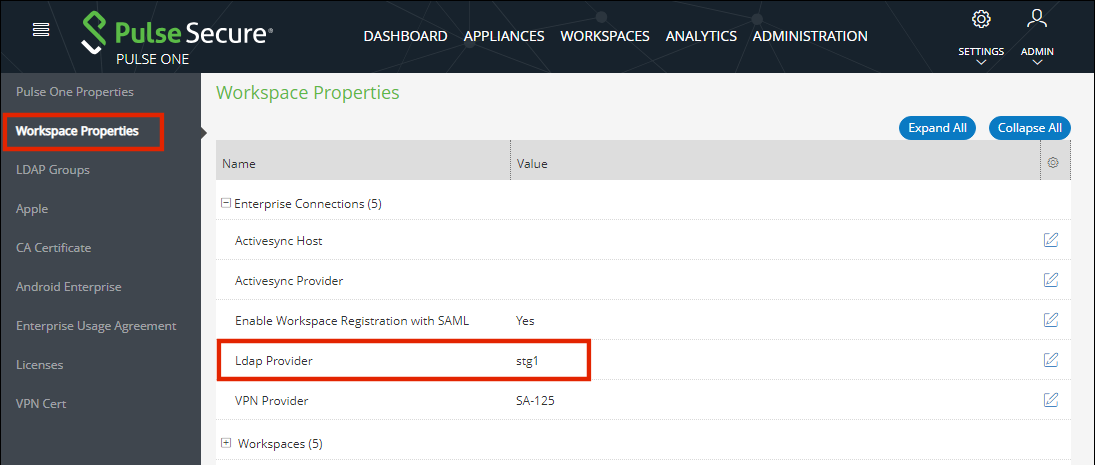Image resolution: width=1095 pixels, height=465 pixels.
Task: Open the Settings dropdown chevron
Action: [x=981, y=63]
